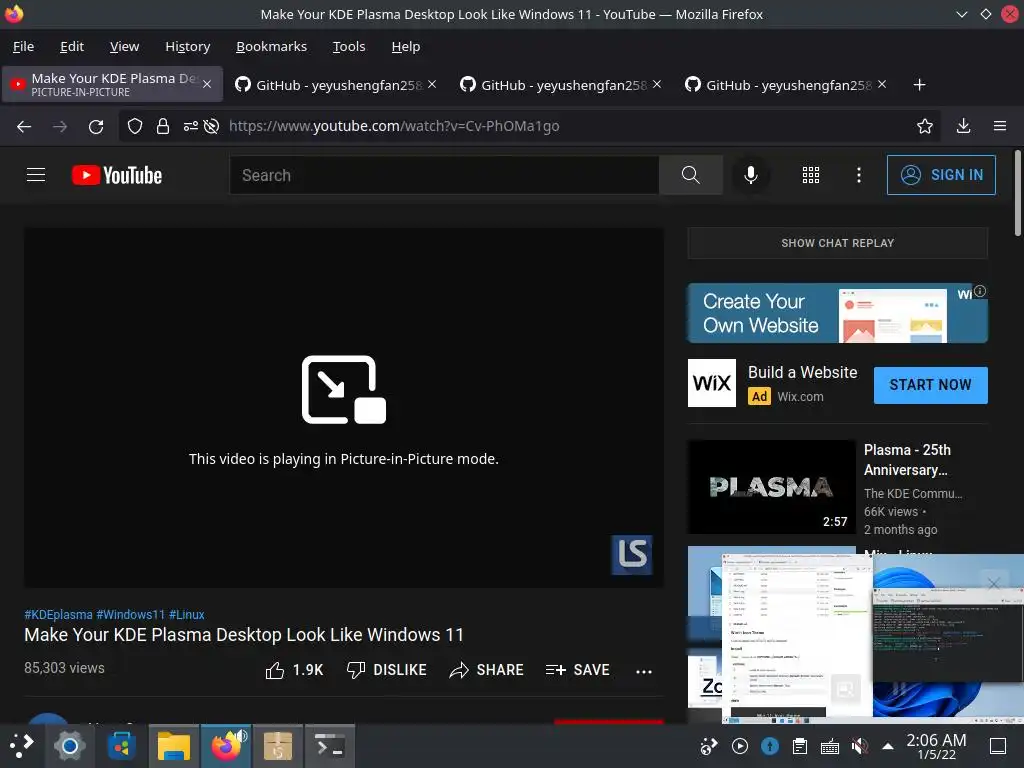
Task: Dislike the video with thumbs down
Action: (386, 670)
